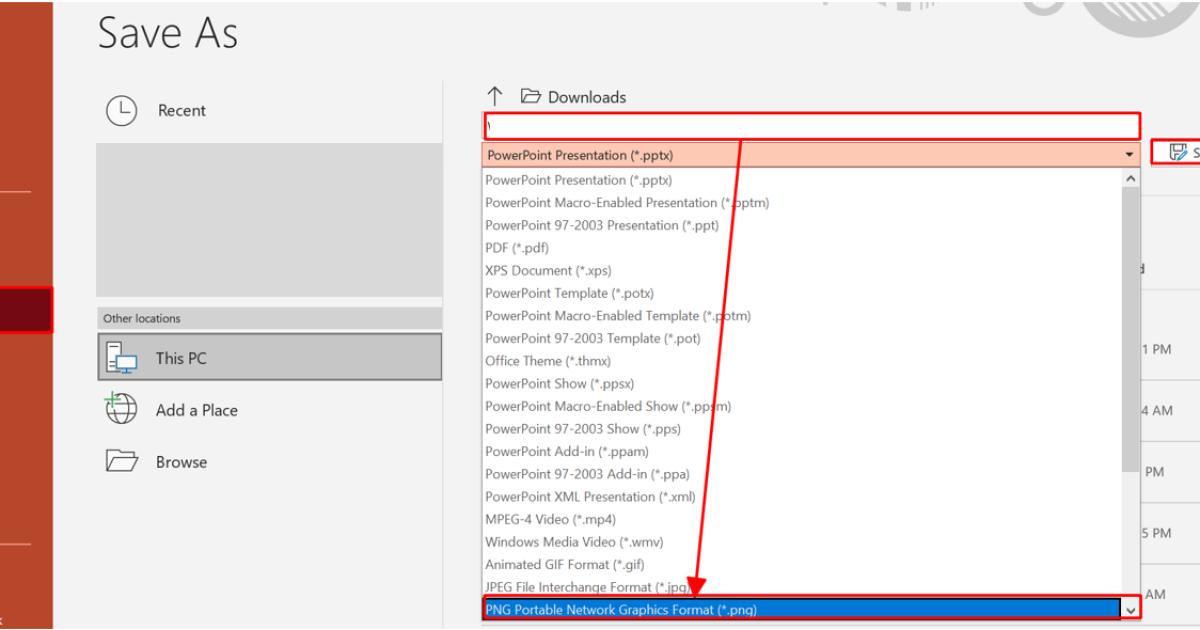The height and width of the screenshot is (630, 1200).
Task: Click the file type list scrollbar thumb
Action: 1132,328
